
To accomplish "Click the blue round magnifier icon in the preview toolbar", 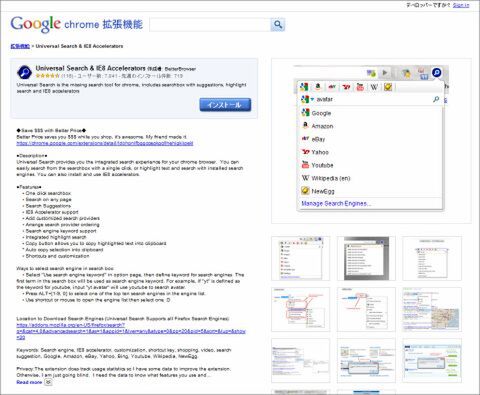I will 436,72.
